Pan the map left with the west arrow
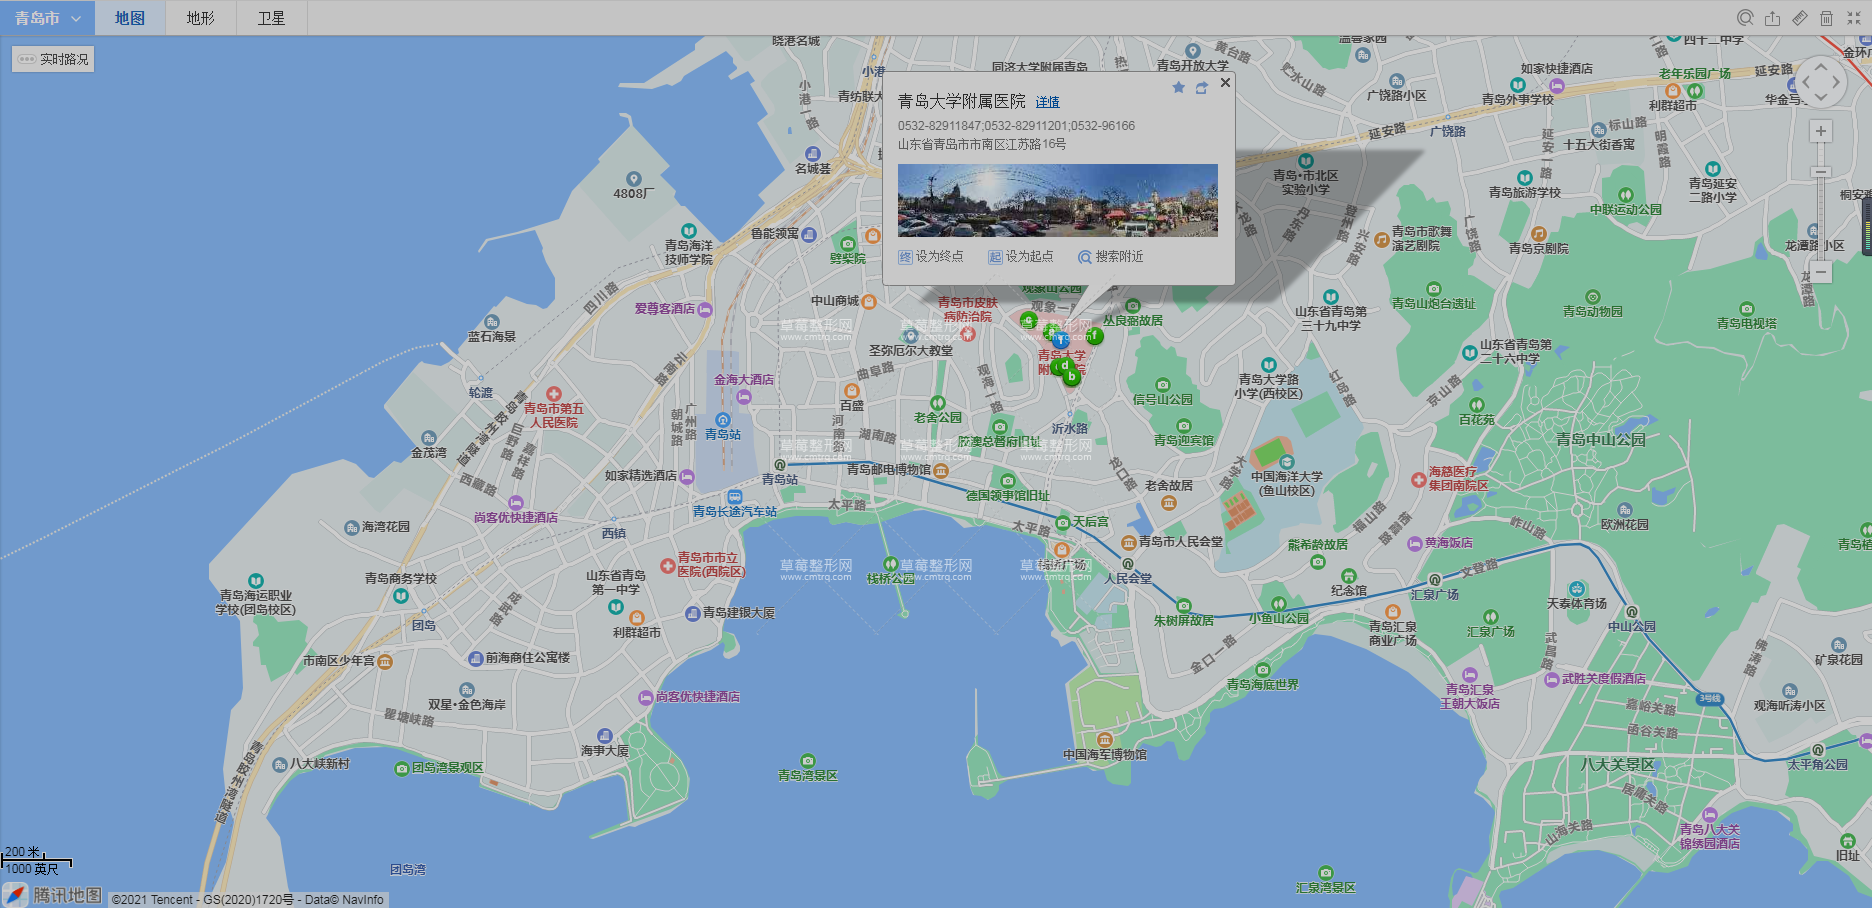Screen dimensions: 1872x908 (1805, 82)
